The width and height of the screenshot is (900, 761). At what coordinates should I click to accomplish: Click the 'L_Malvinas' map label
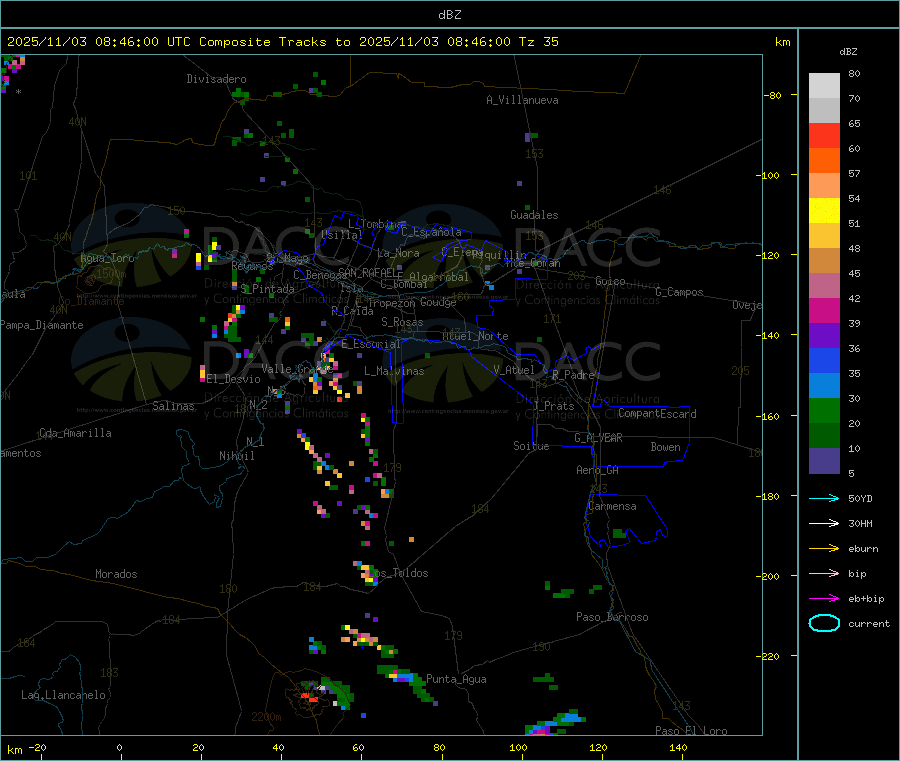coord(394,371)
